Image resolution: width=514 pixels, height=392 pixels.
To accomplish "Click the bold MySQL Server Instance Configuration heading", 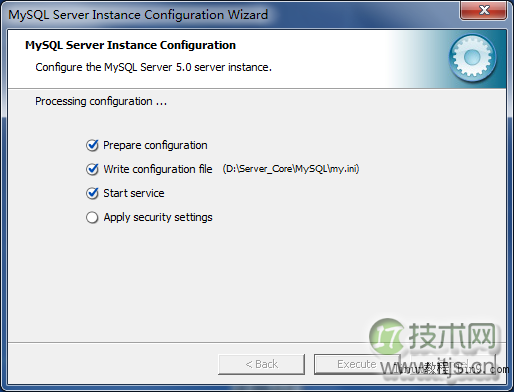I will (130, 45).
